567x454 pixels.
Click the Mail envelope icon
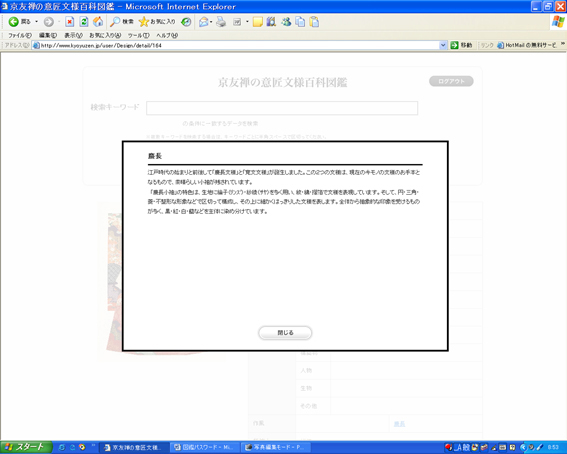[204, 22]
